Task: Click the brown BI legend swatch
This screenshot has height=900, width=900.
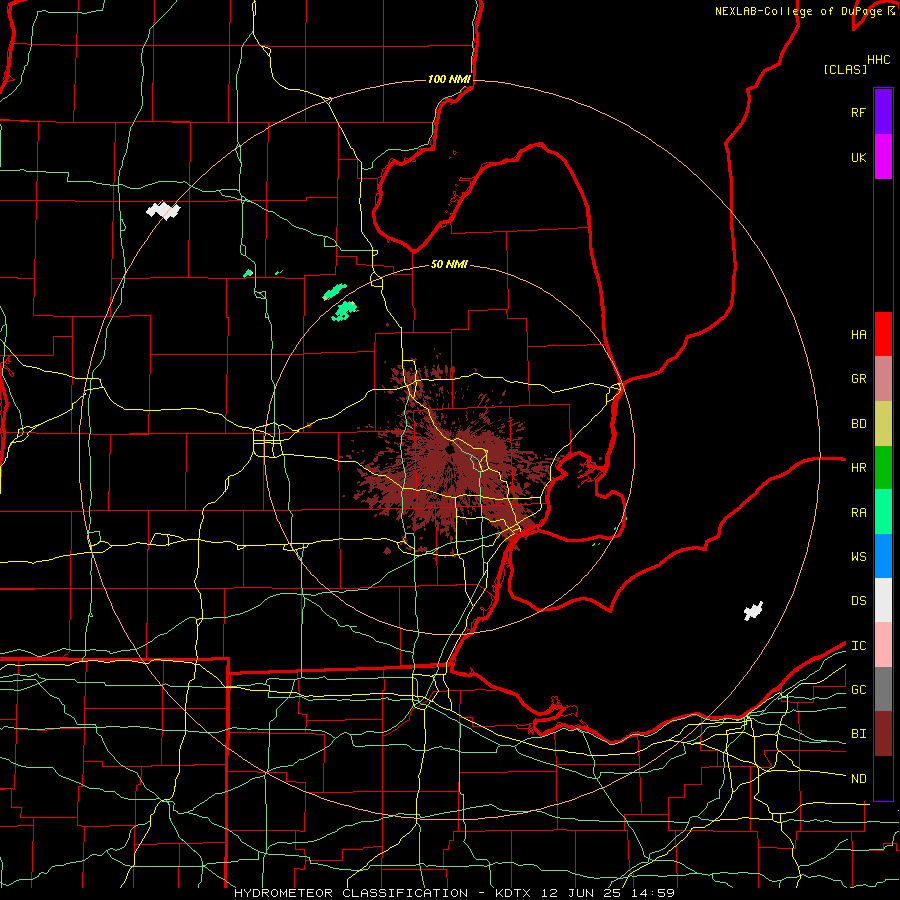Action: coord(883,734)
